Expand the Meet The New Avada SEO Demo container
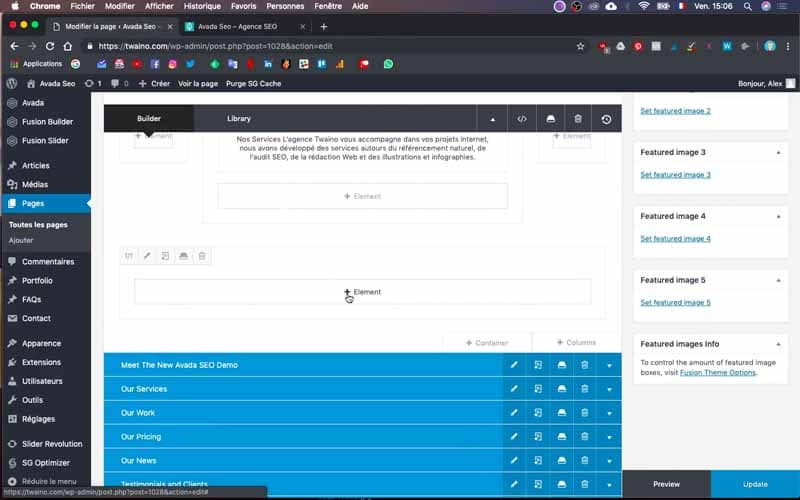Viewport: 800px width, 500px height. pyautogui.click(x=609, y=365)
